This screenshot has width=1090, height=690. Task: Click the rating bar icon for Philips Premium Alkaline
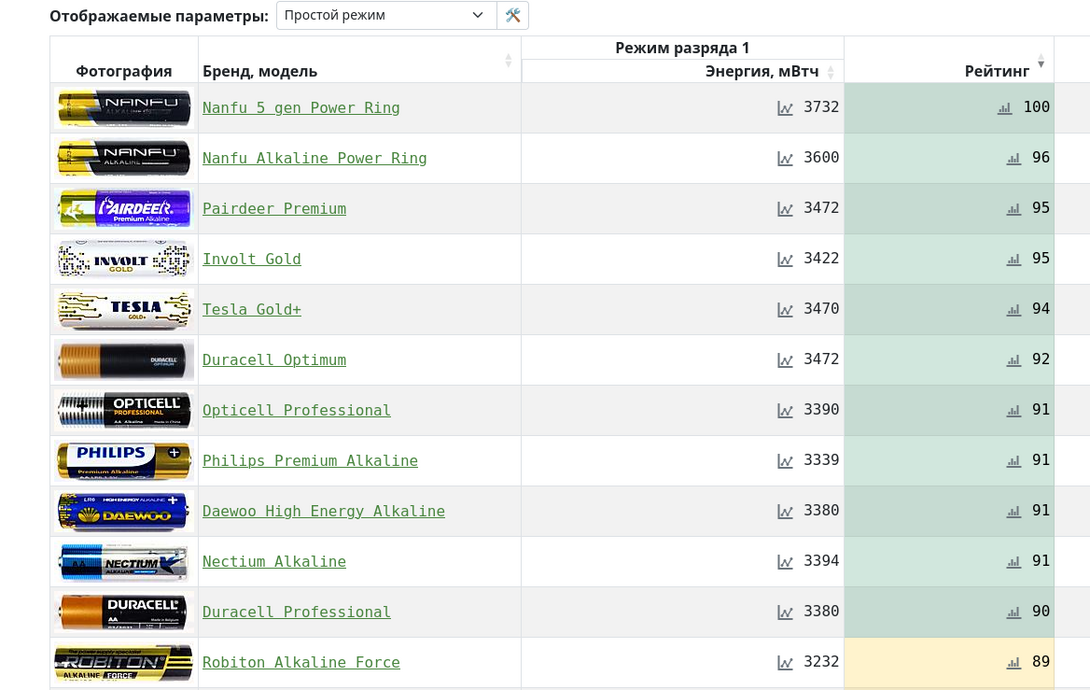1014,461
